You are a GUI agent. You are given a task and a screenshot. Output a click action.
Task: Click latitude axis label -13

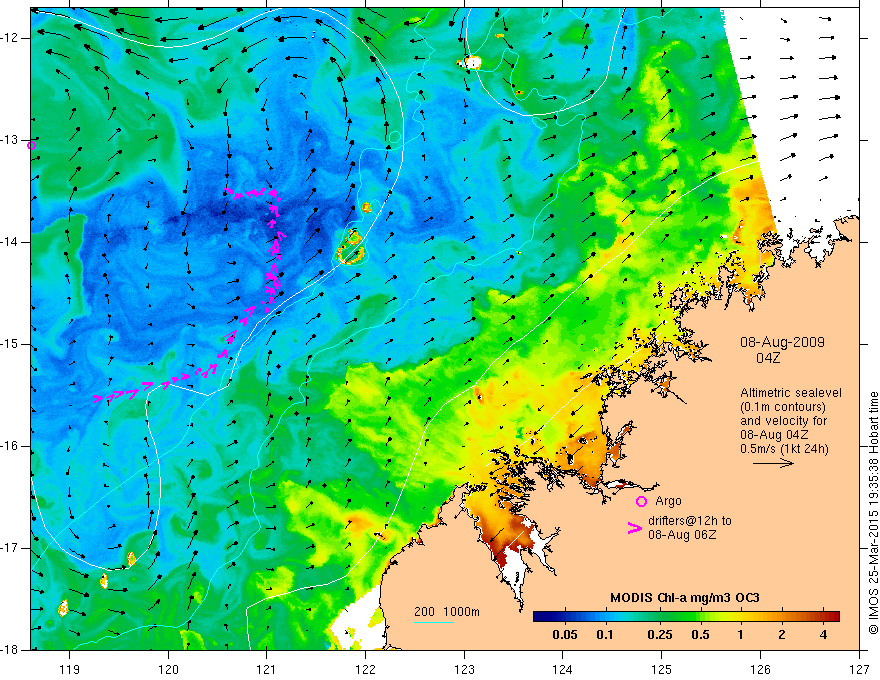pyautogui.click(x=11, y=140)
